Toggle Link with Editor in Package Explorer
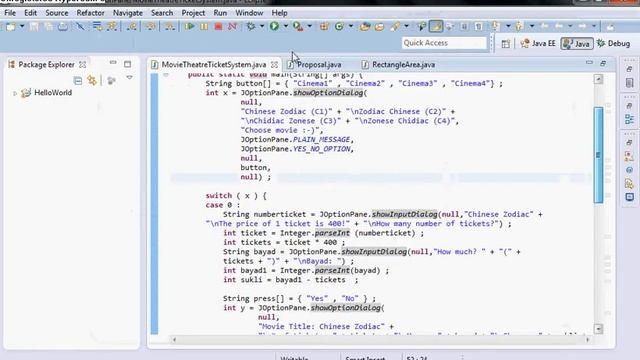 92,80
